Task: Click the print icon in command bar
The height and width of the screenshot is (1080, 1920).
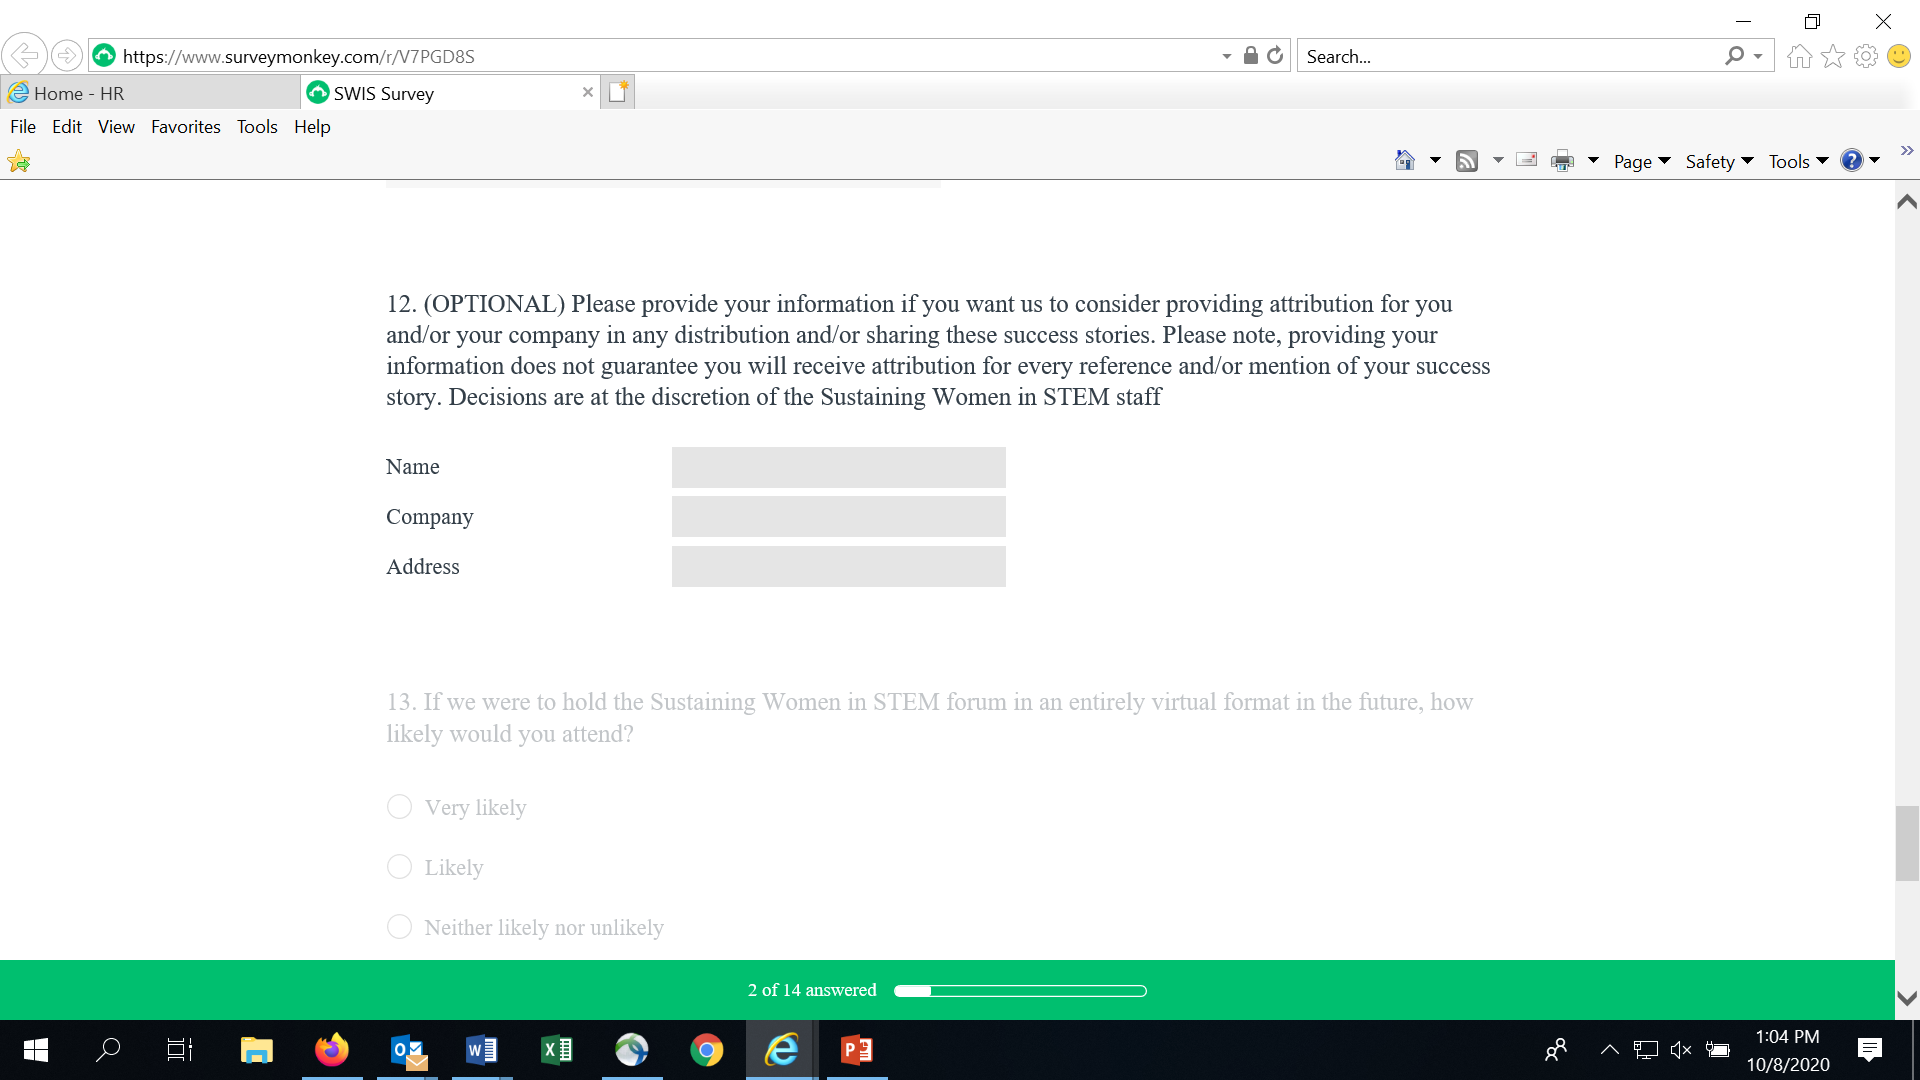Action: (x=1562, y=161)
